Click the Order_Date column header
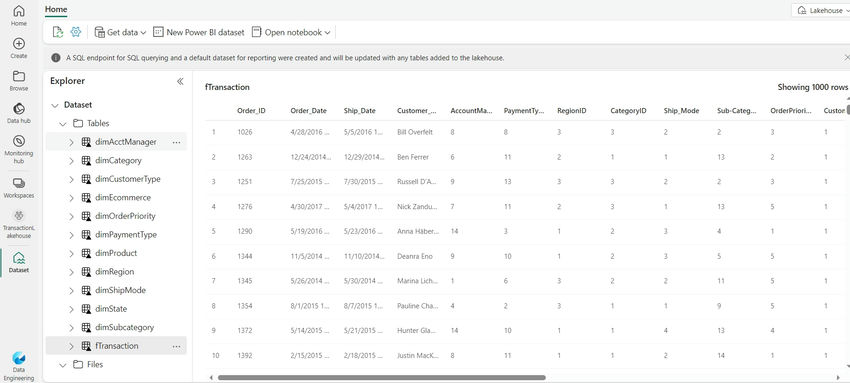850x383 pixels. point(308,111)
